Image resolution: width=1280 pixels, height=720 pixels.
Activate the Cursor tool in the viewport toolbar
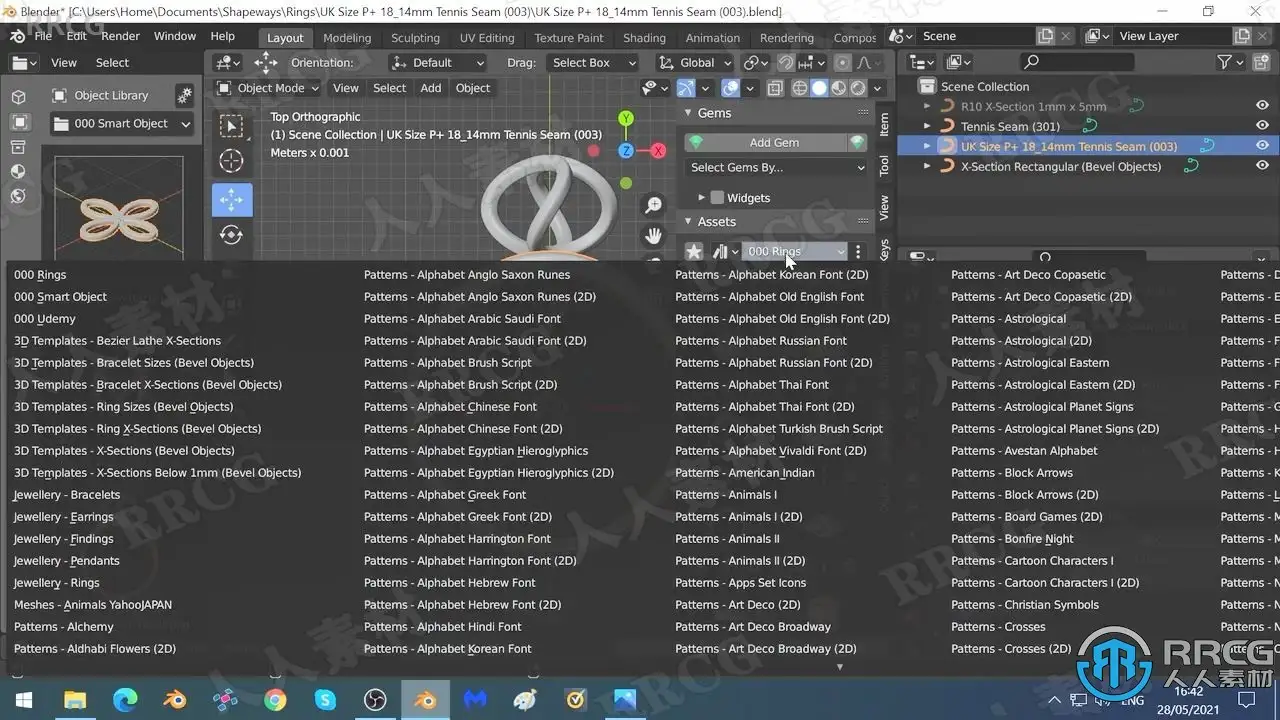tap(231, 161)
